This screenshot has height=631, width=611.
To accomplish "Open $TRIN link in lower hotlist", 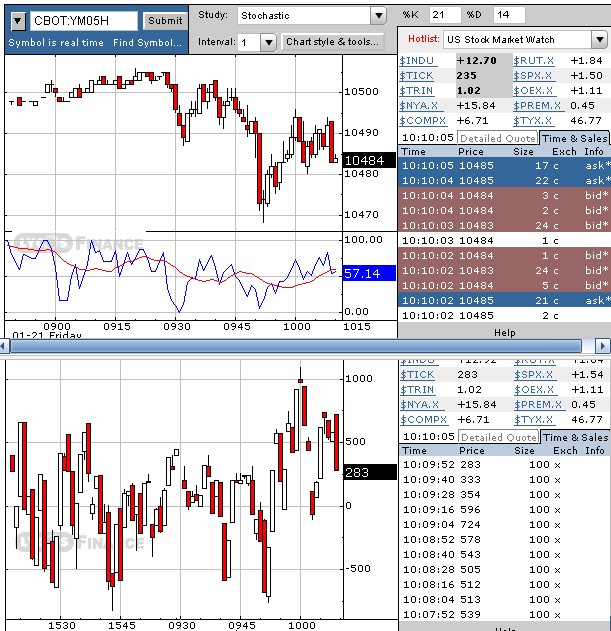I will [x=417, y=390].
